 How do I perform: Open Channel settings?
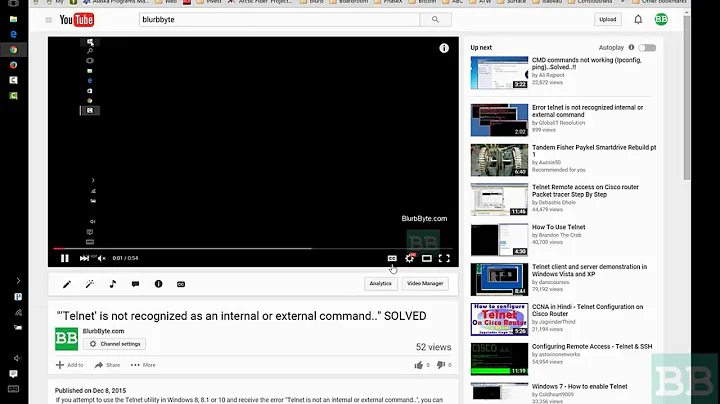pos(114,344)
